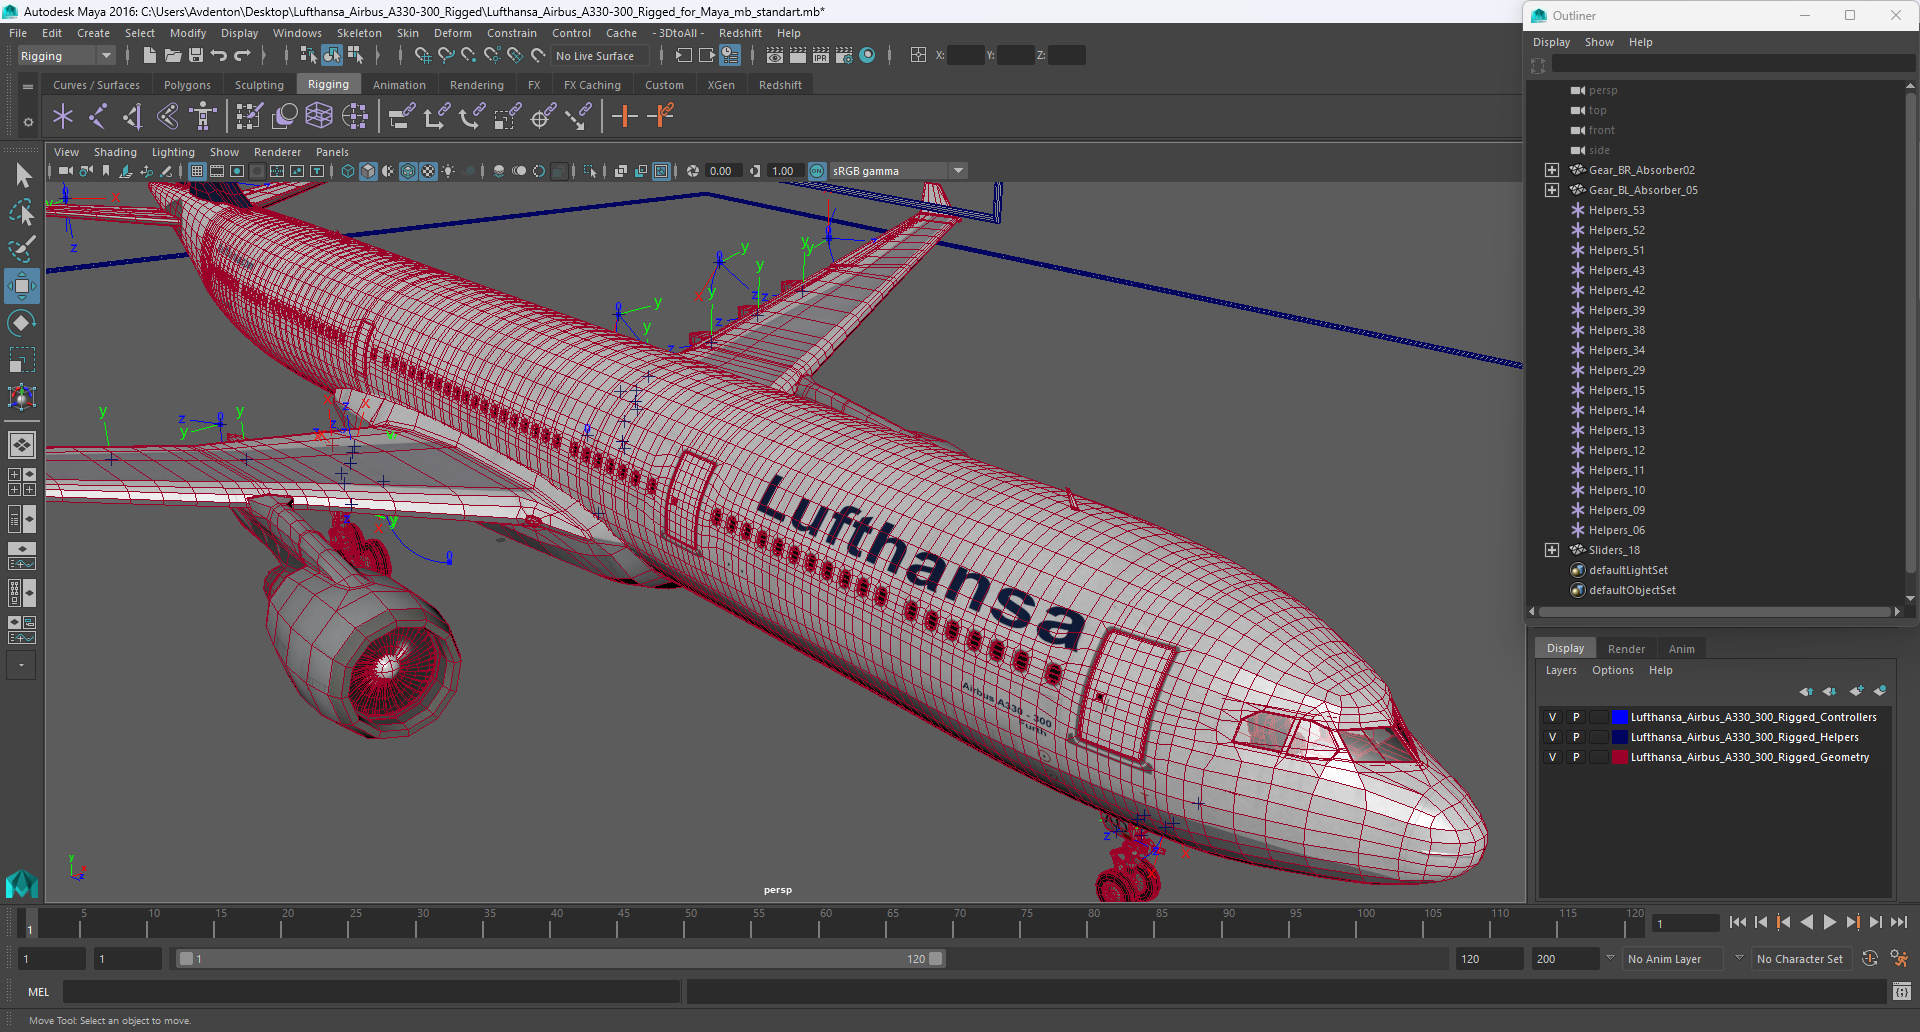Click the Redo arrow icon

click(x=242, y=56)
